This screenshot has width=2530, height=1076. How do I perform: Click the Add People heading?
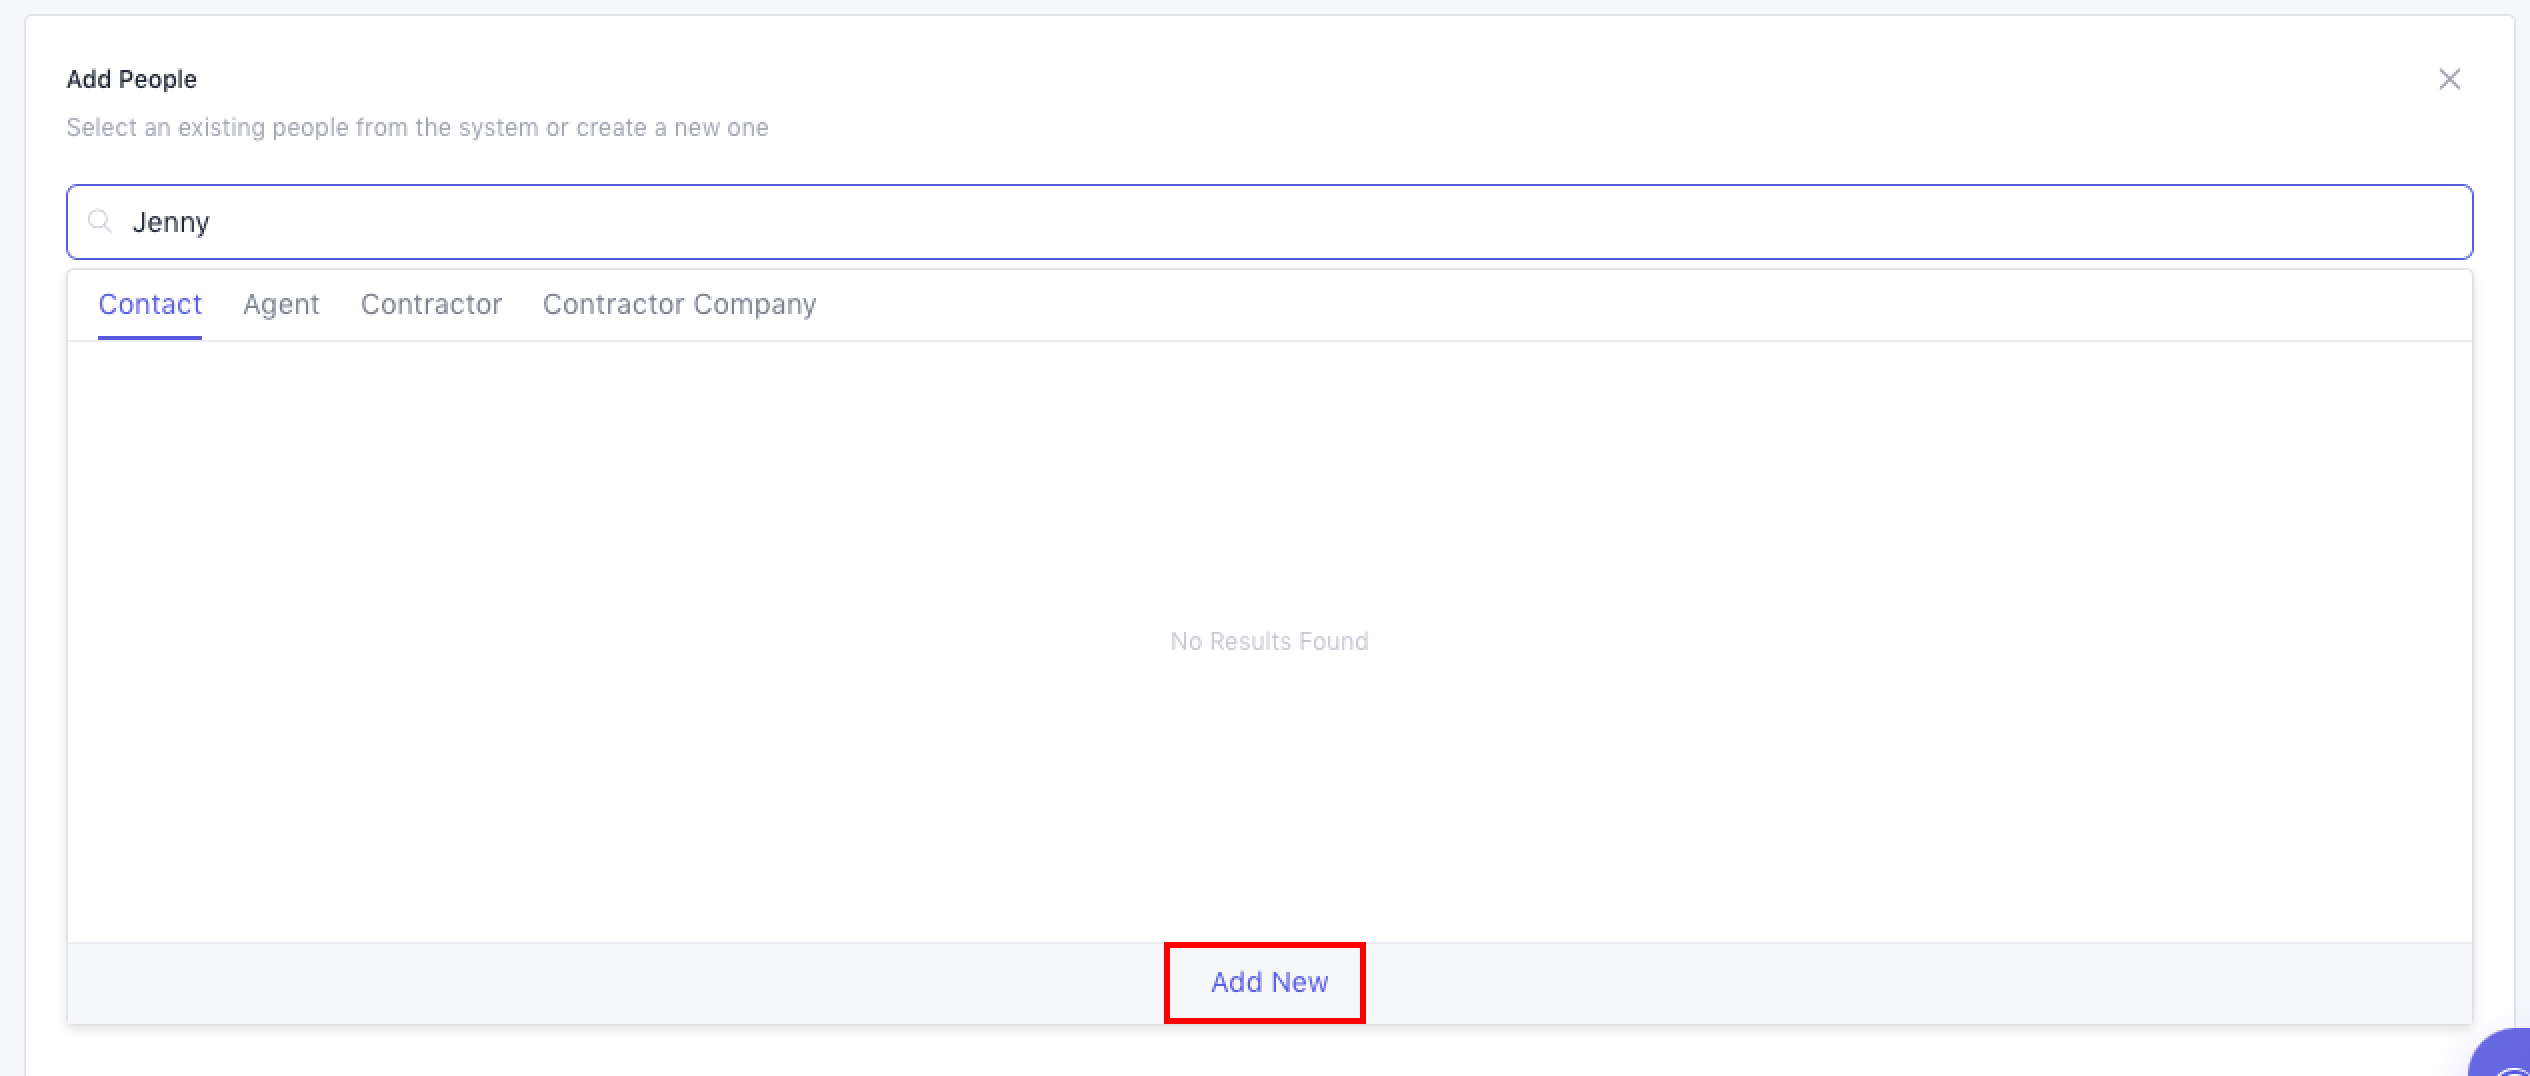pyautogui.click(x=131, y=79)
